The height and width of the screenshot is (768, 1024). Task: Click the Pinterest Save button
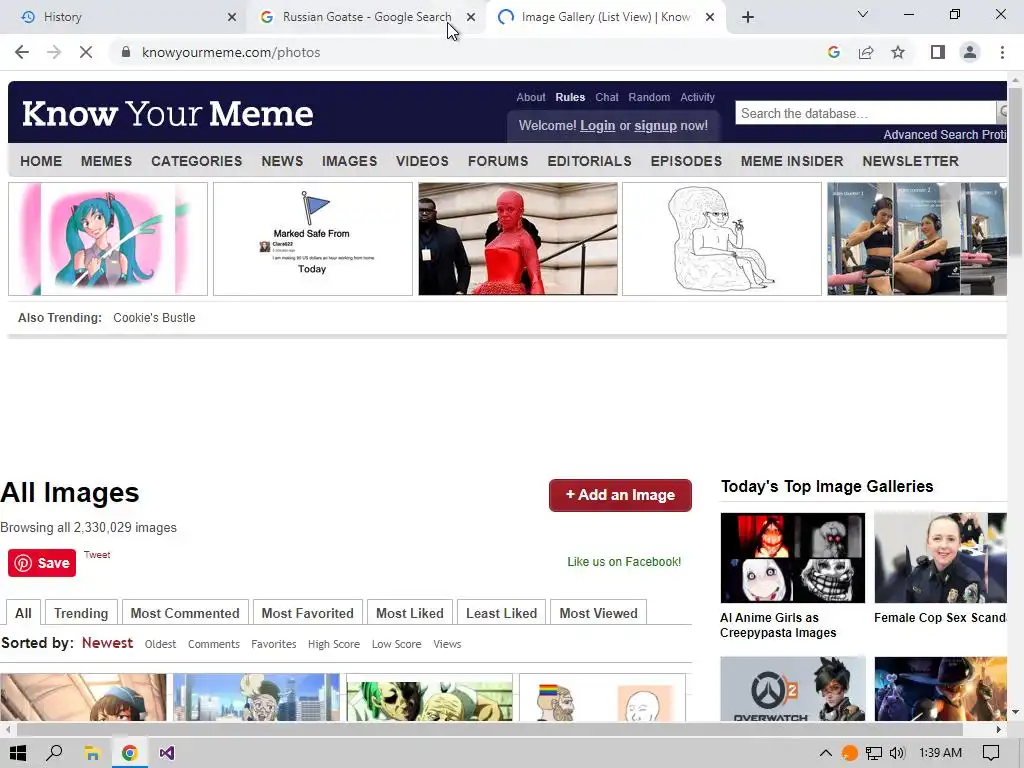pyautogui.click(x=42, y=563)
